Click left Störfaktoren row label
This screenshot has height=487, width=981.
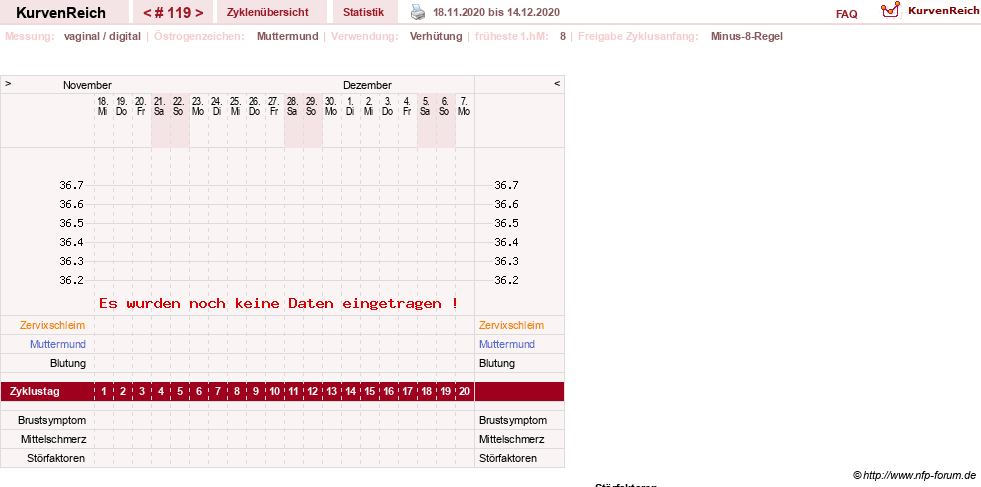point(56,458)
